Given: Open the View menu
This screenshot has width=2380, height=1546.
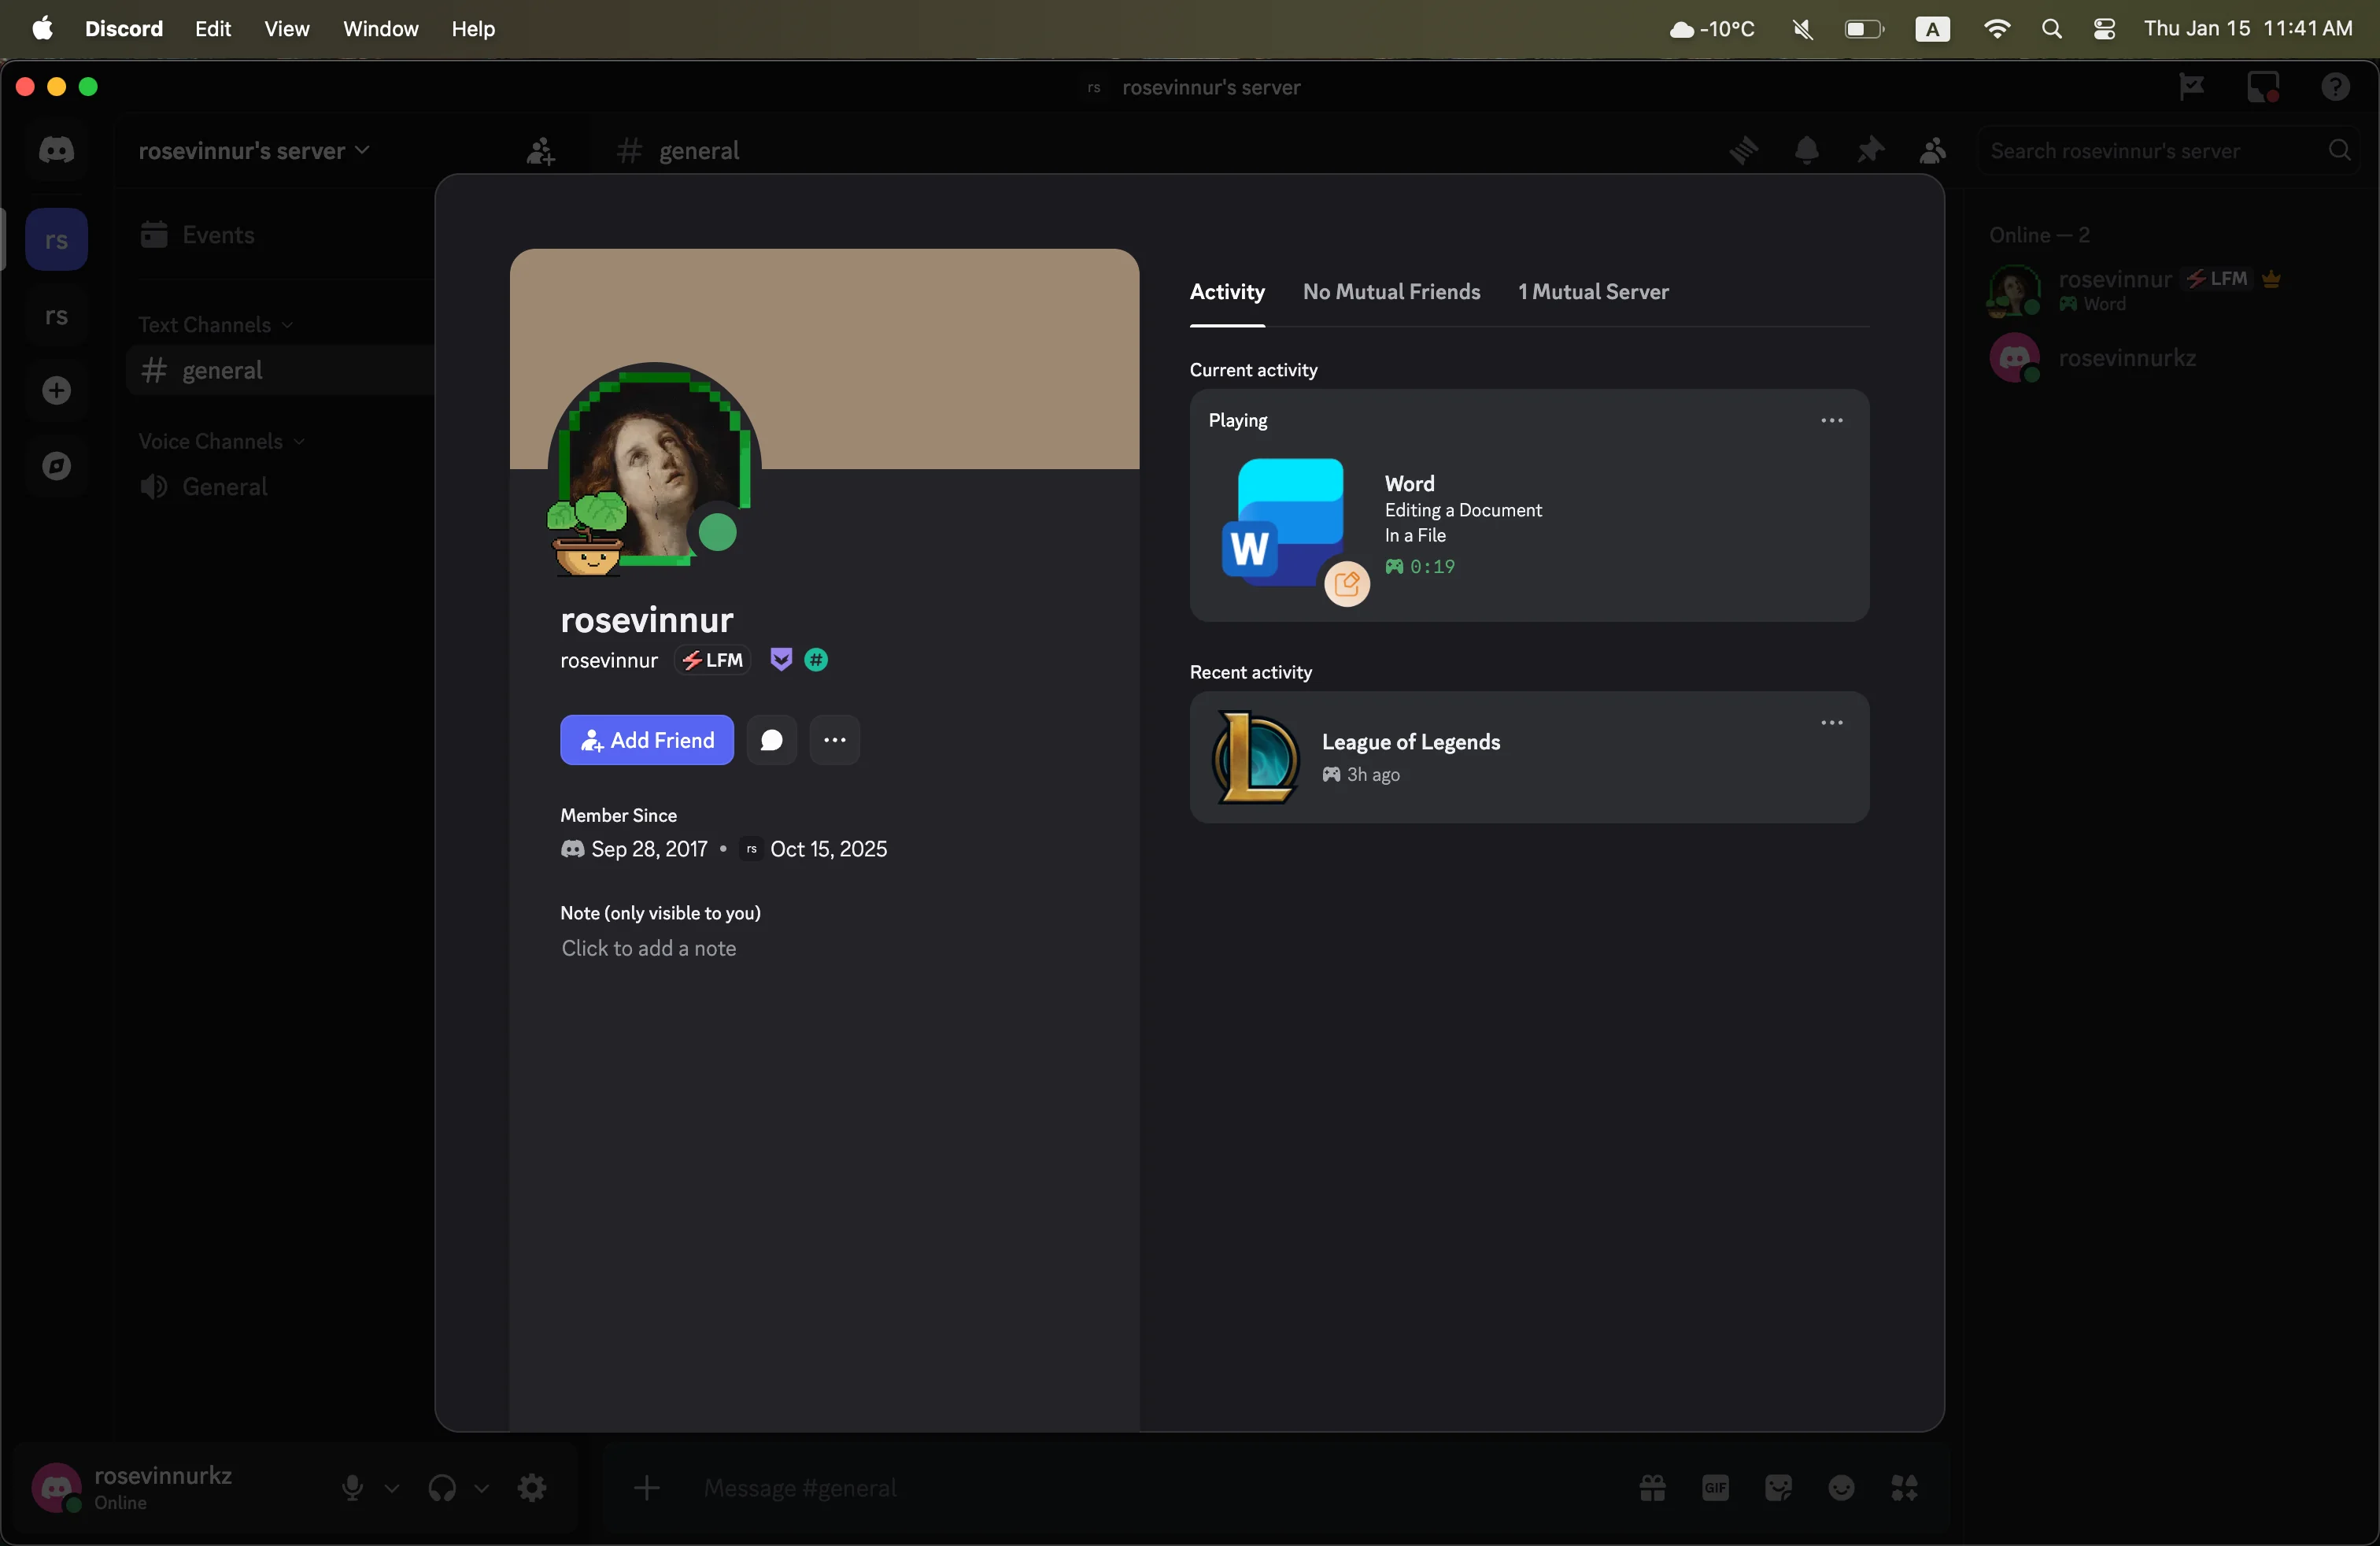Looking at the screenshot, I should [286, 28].
